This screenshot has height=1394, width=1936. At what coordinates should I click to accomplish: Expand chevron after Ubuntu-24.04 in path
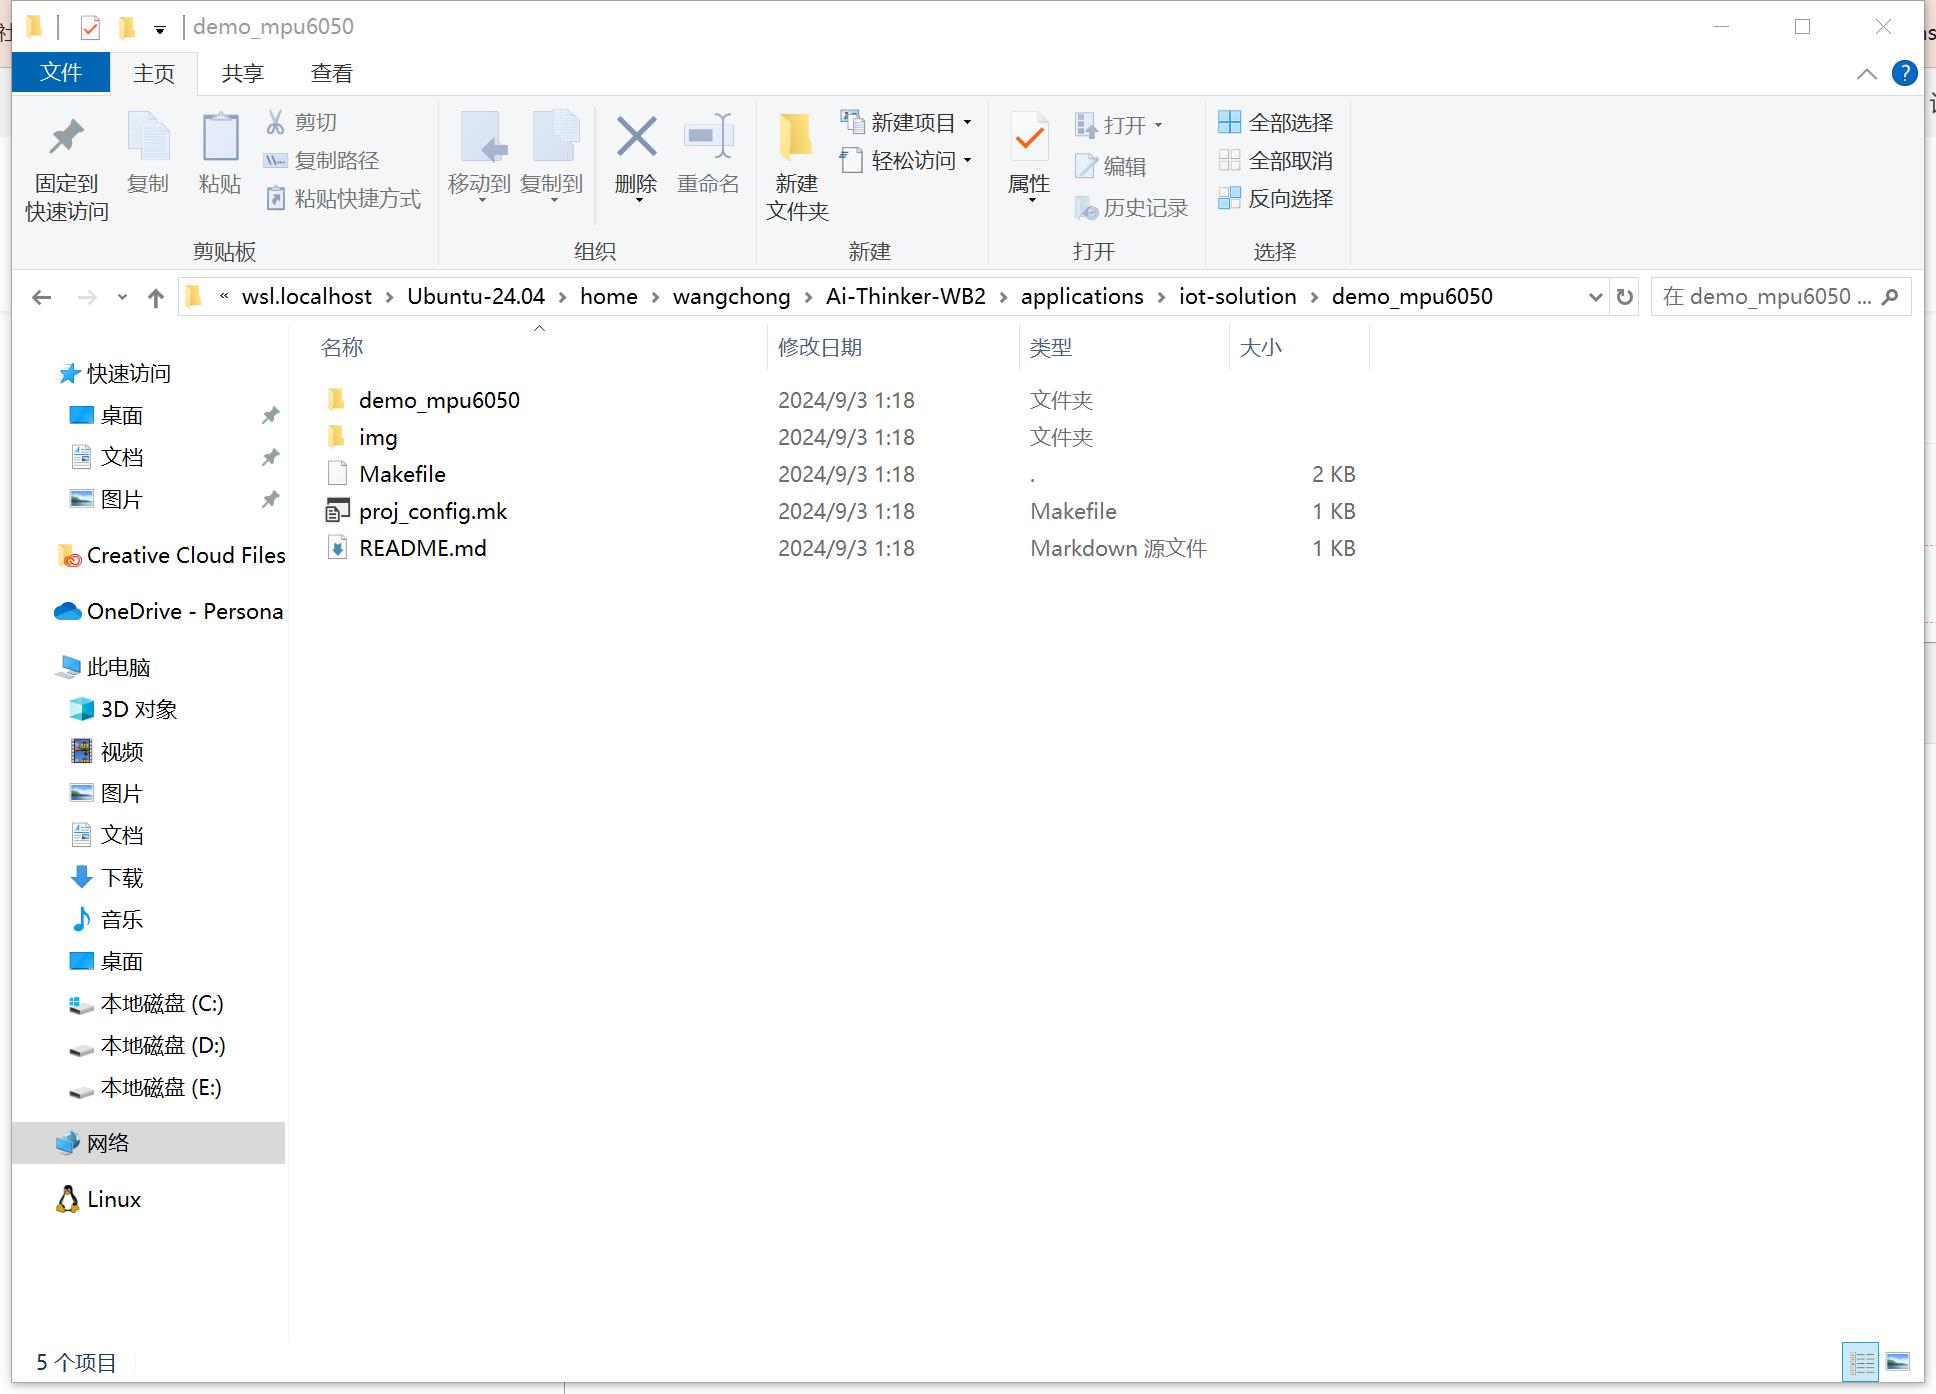point(562,297)
